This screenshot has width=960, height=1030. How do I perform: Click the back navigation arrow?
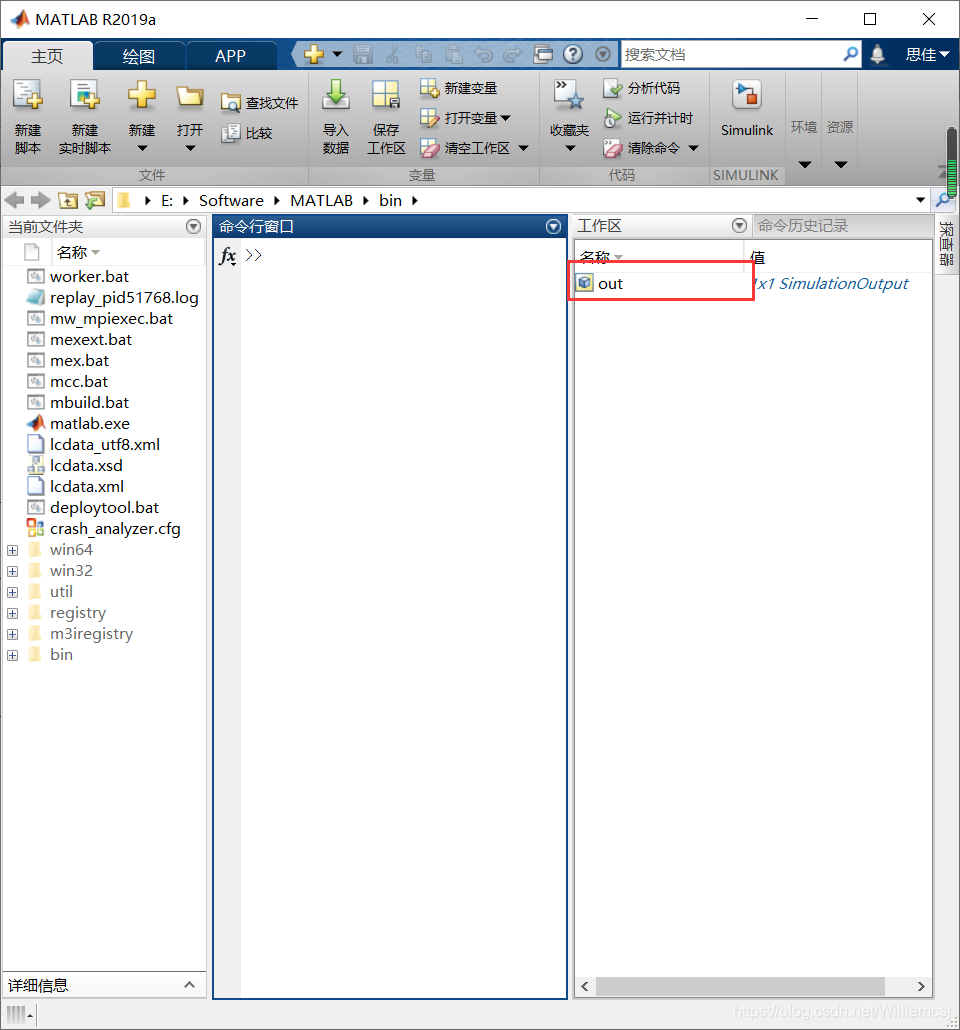coord(14,200)
